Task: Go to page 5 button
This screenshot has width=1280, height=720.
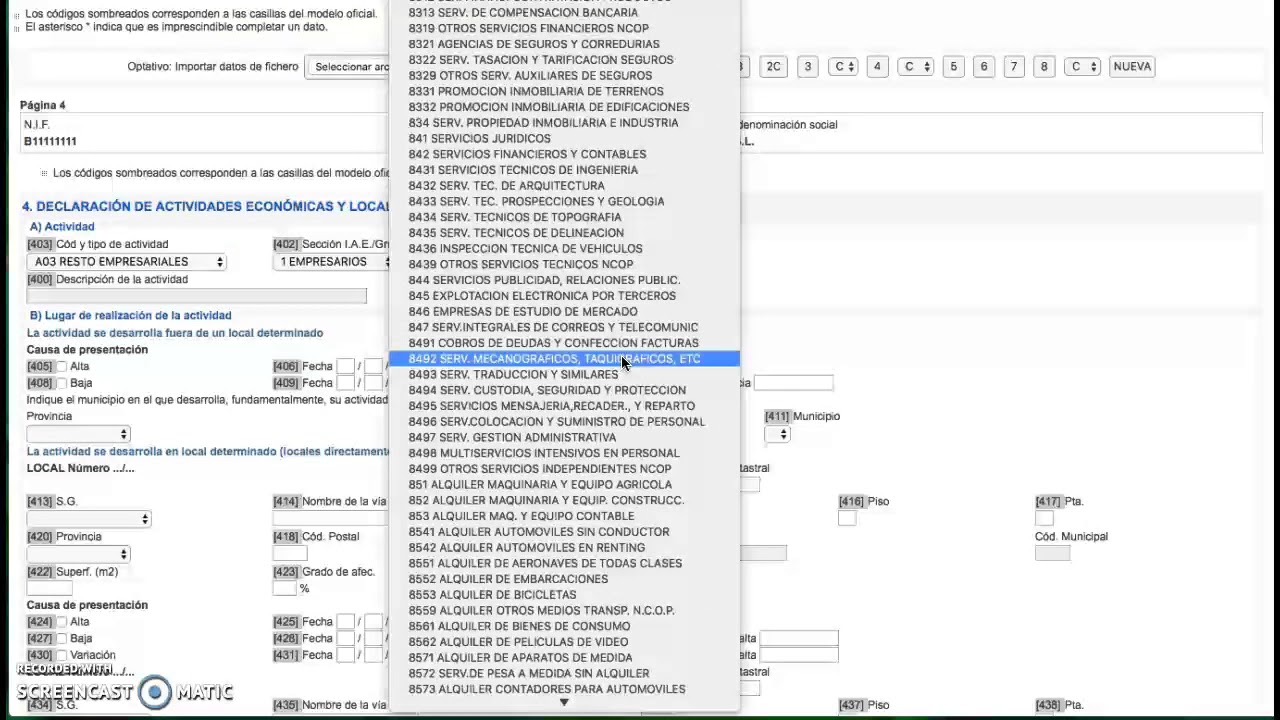Action: coord(953,67)
